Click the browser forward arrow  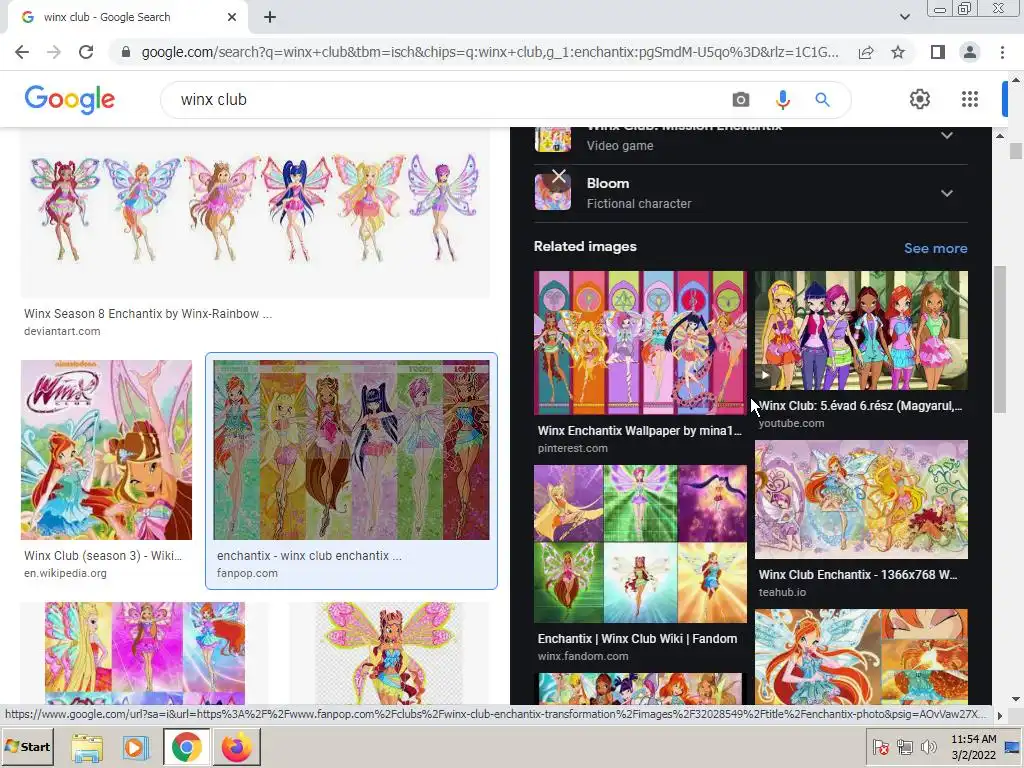point(54,52)
